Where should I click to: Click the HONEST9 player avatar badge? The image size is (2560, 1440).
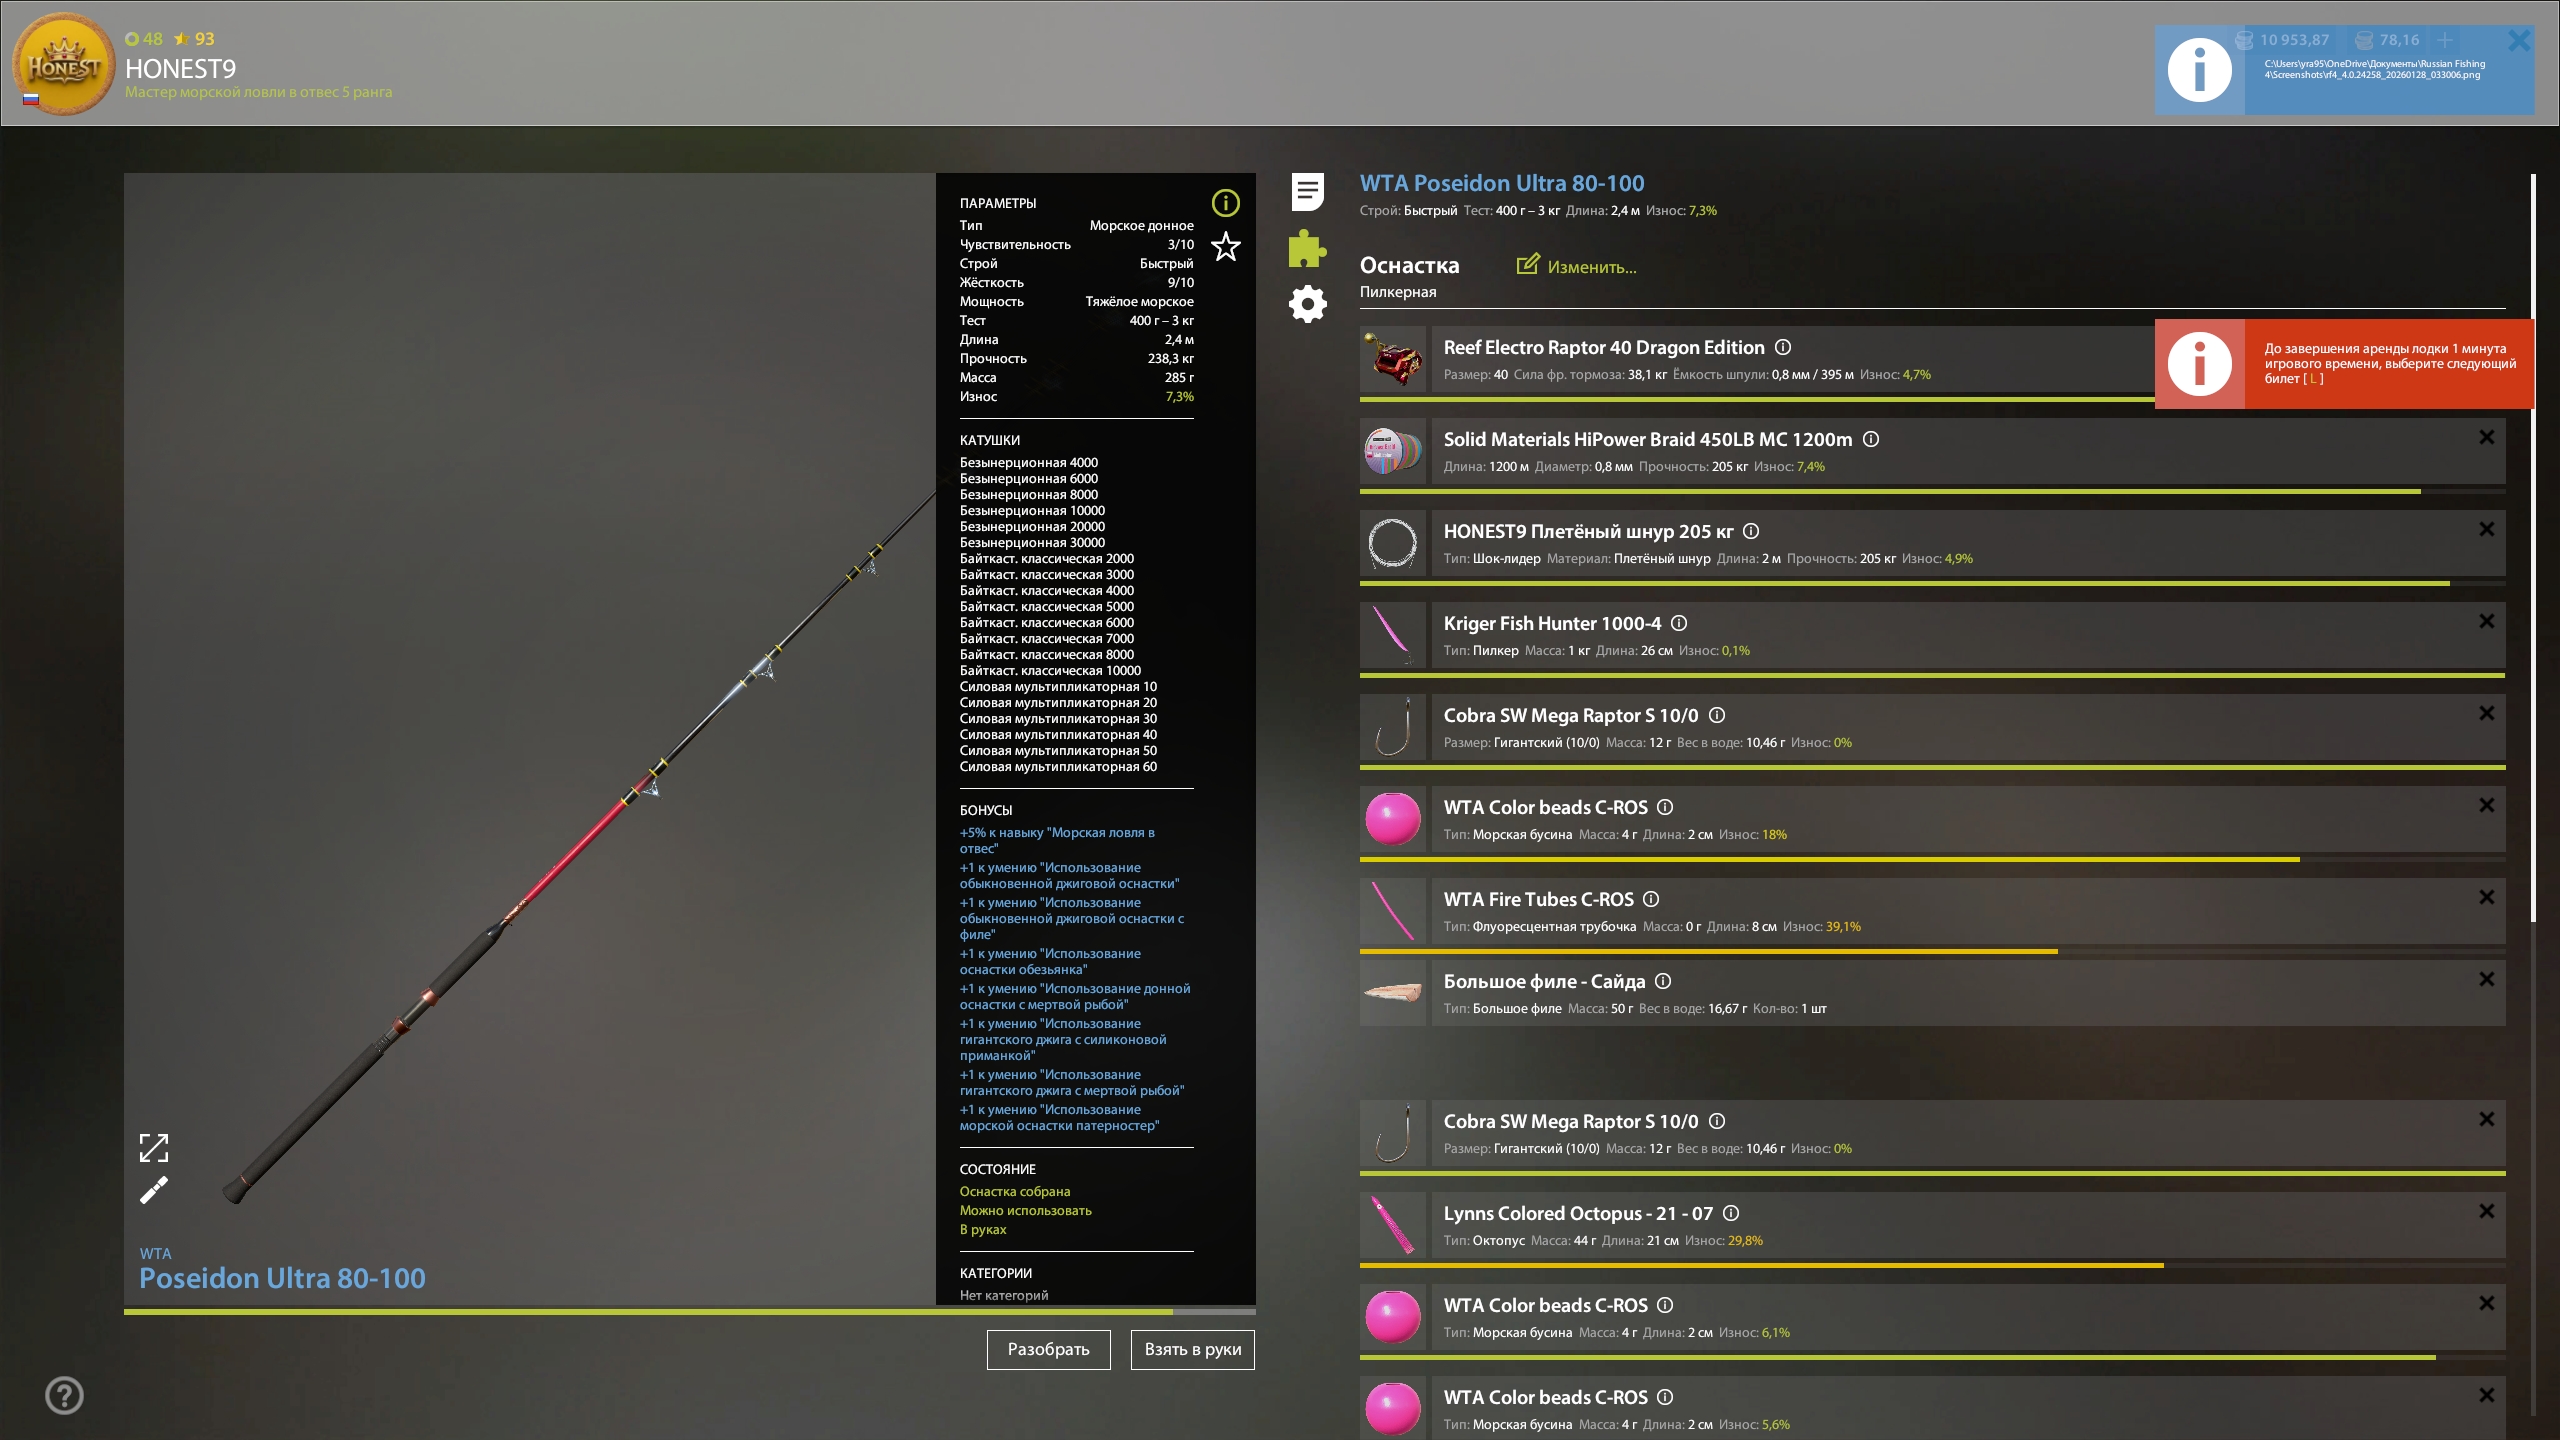point(63,64)
